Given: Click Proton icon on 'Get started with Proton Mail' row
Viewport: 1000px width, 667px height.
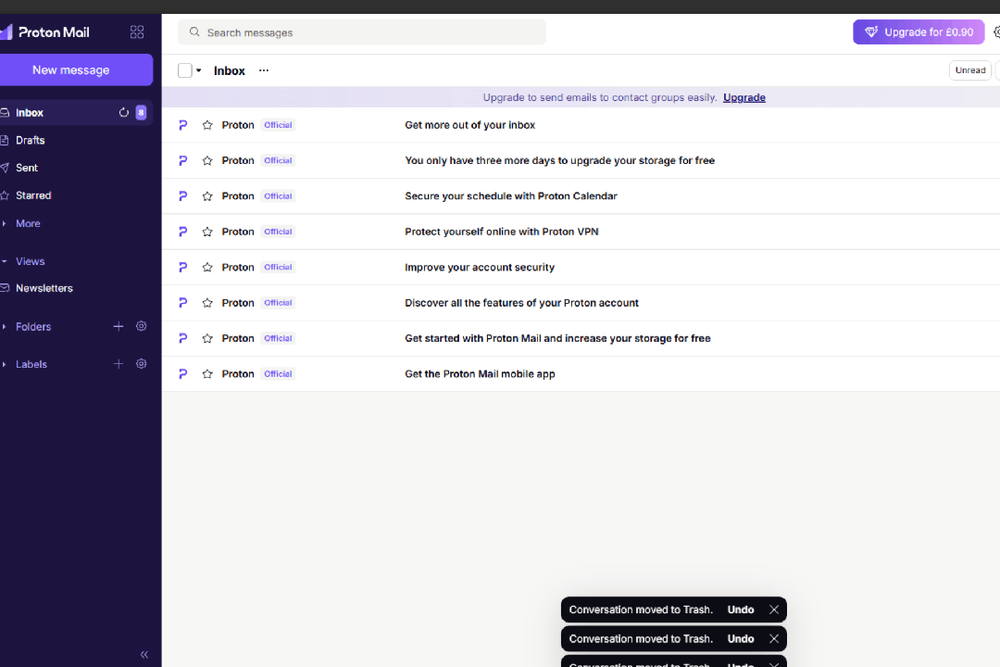Looking at the screenshot, I should [183, 338].
